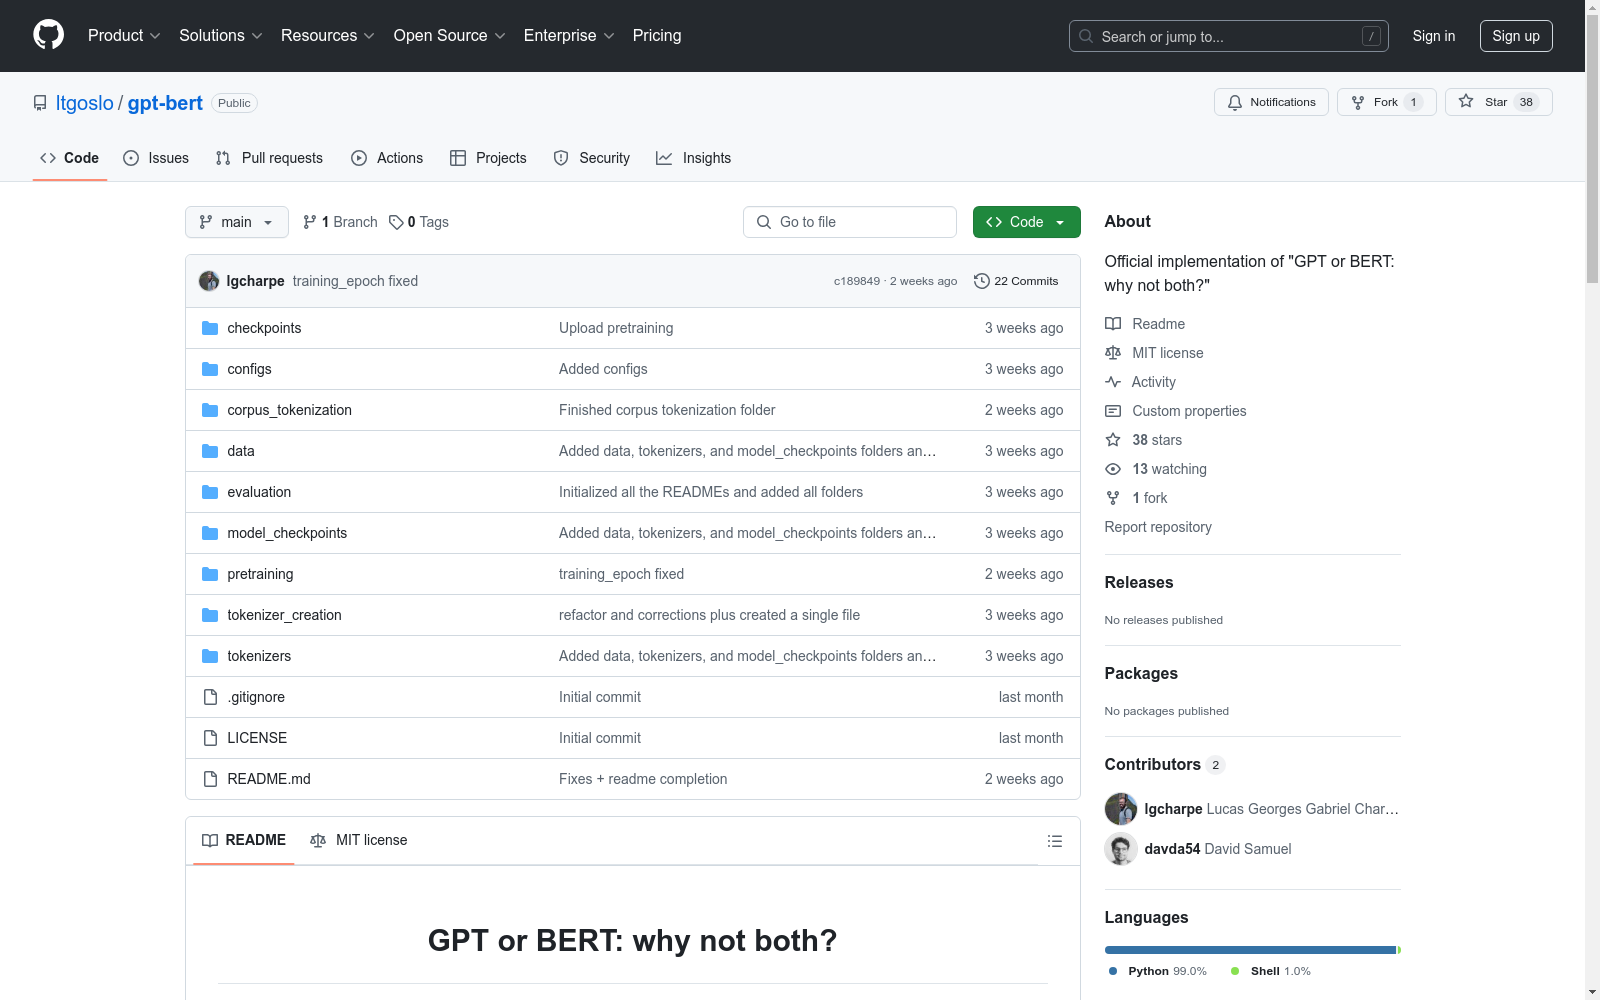Viewport: 1600px width, 1000px height.
Task: Expand the Resources menu
Action: 328,35
